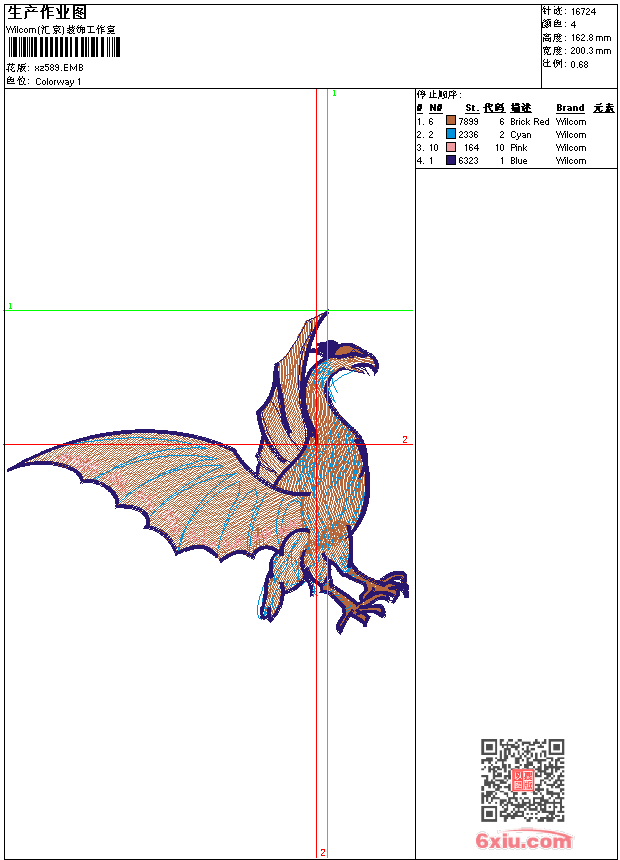This screenshot has height=860, width=620.
Task: Click the St. column header
Action: (471, 108)
